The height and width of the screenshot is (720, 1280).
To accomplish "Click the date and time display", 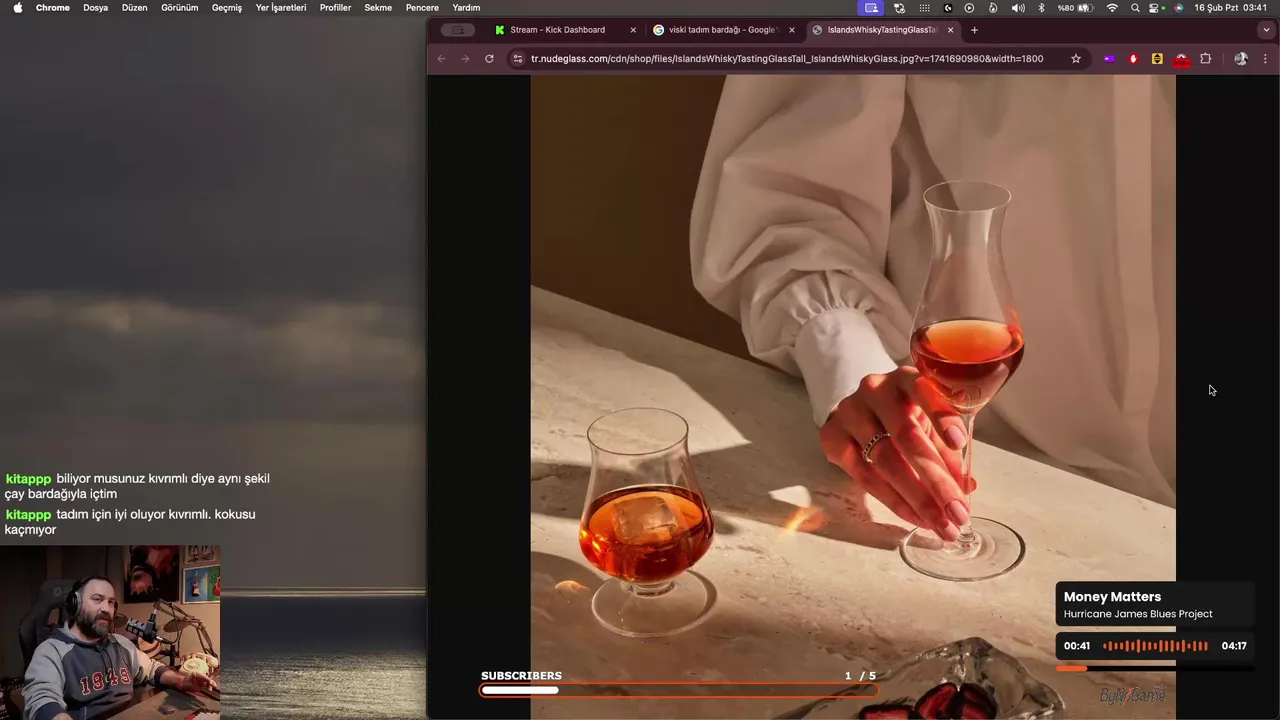I will click(1231, 7).
